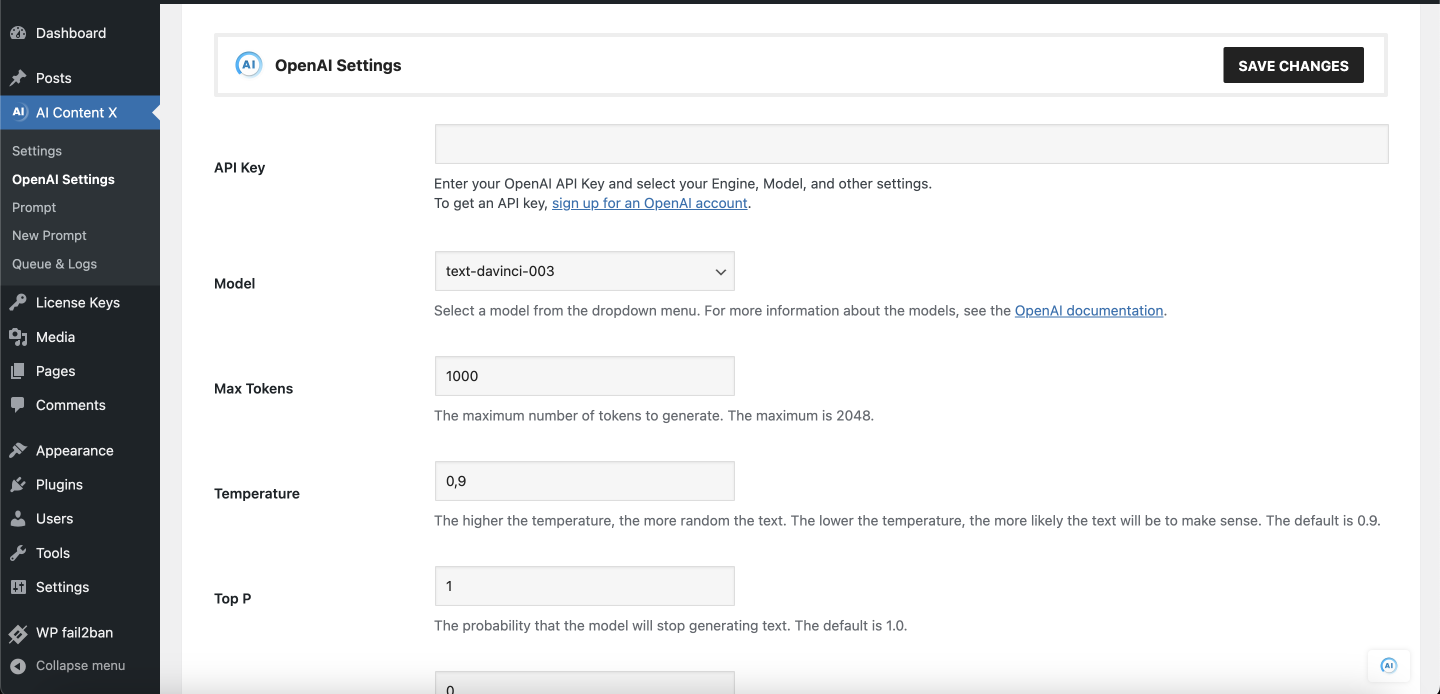
Task: Click the Users person icon
Action: point(18,519)
